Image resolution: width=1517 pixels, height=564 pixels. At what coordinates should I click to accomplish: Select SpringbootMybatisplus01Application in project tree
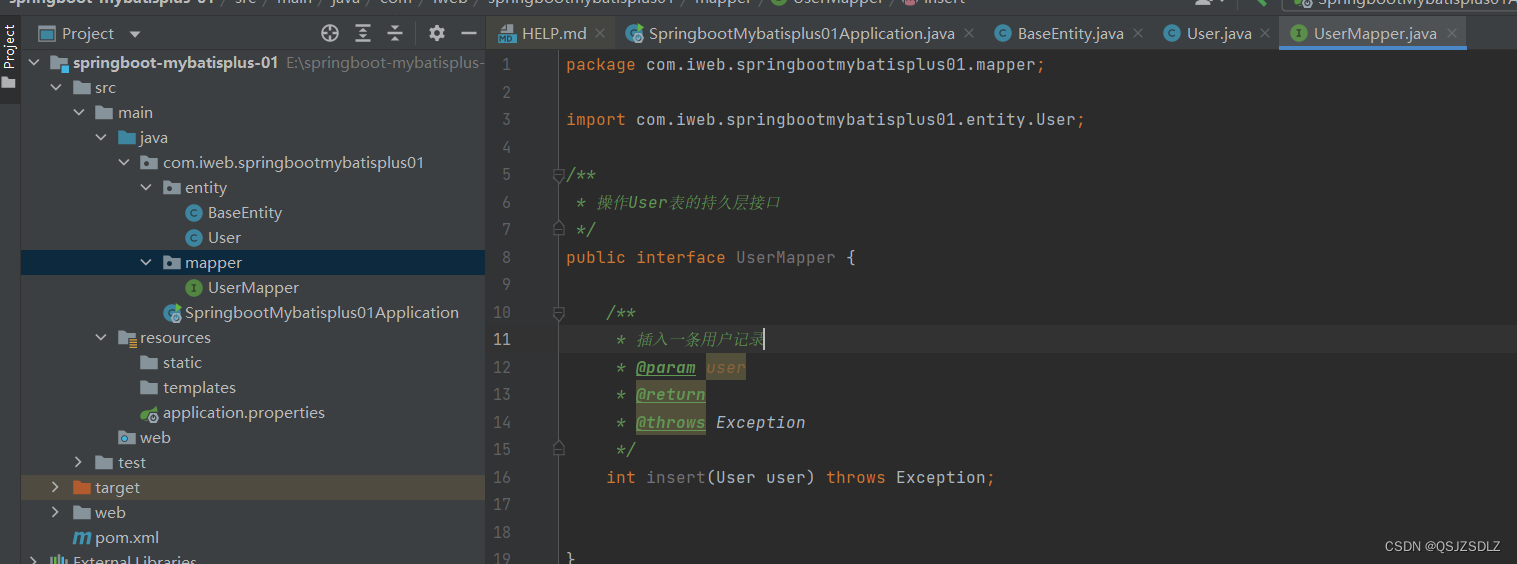(321, 313)
